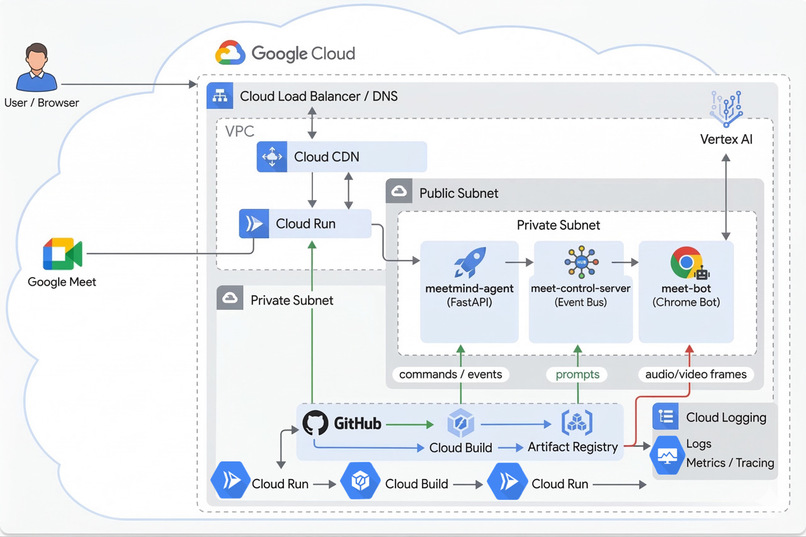
Task: Click the "Google Cloud" title text
Action: (303, 53)
